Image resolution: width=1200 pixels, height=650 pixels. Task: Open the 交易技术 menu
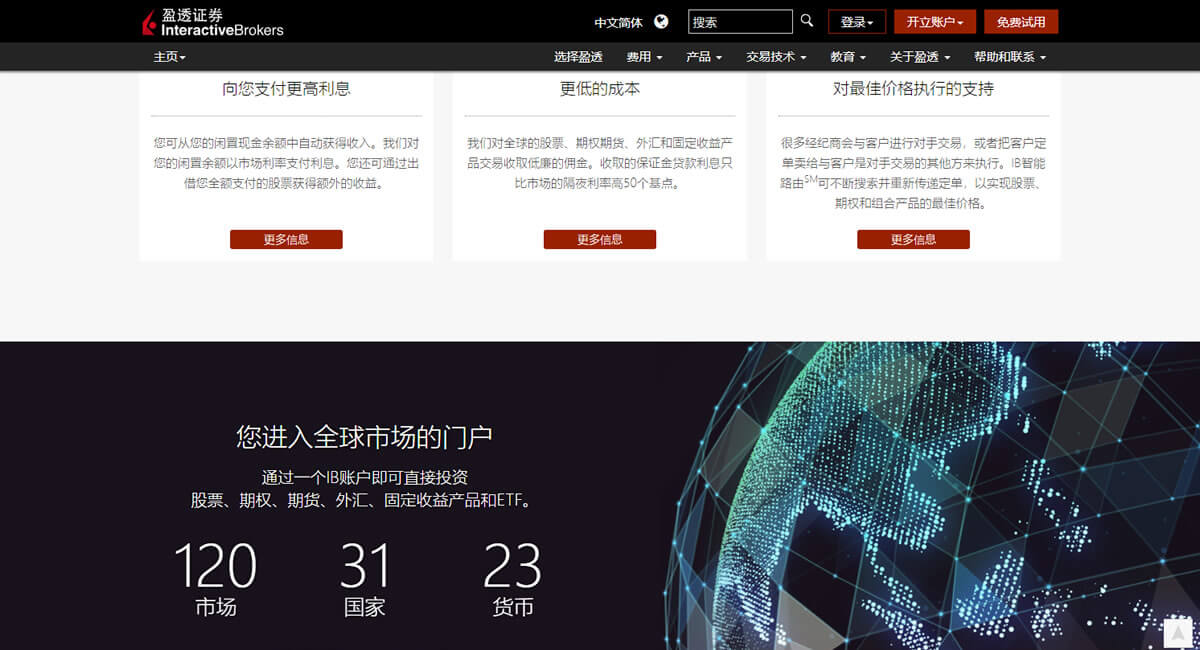(775, 57)
